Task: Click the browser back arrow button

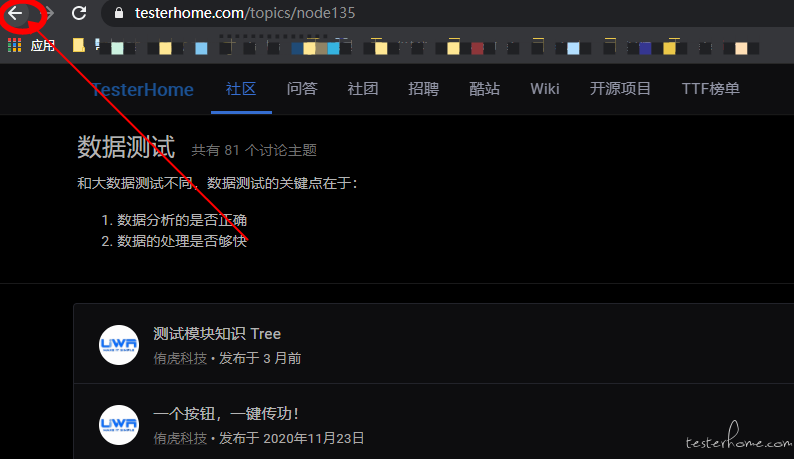Action: tap(15, 13)
